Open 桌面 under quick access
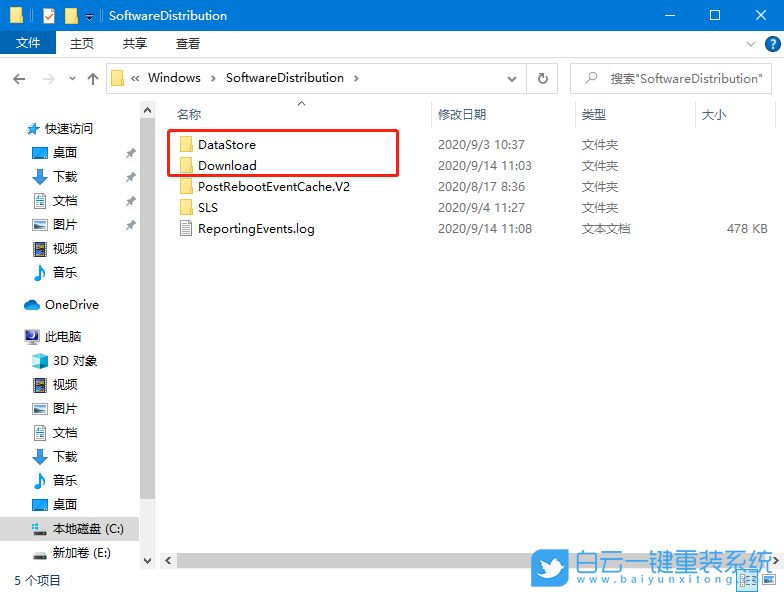 [64, 152]
